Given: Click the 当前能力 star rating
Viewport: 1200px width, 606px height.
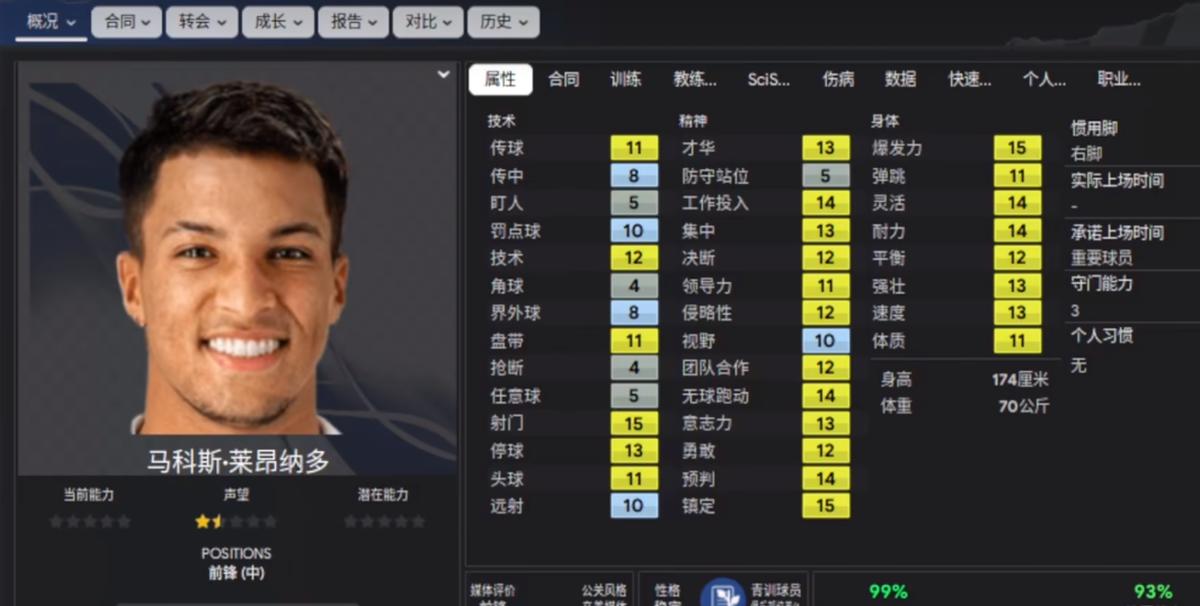Looking at the screenshot, I should (89, 522).
